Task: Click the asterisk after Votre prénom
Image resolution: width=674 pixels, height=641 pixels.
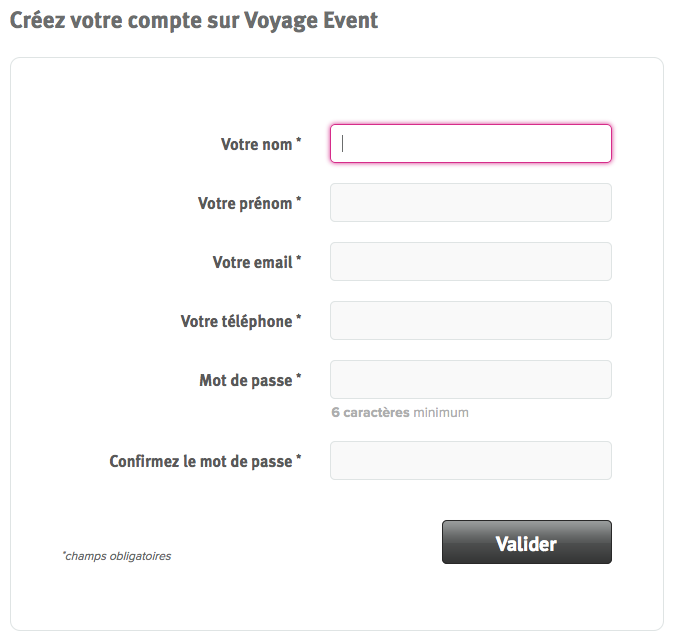Action: 298,200
